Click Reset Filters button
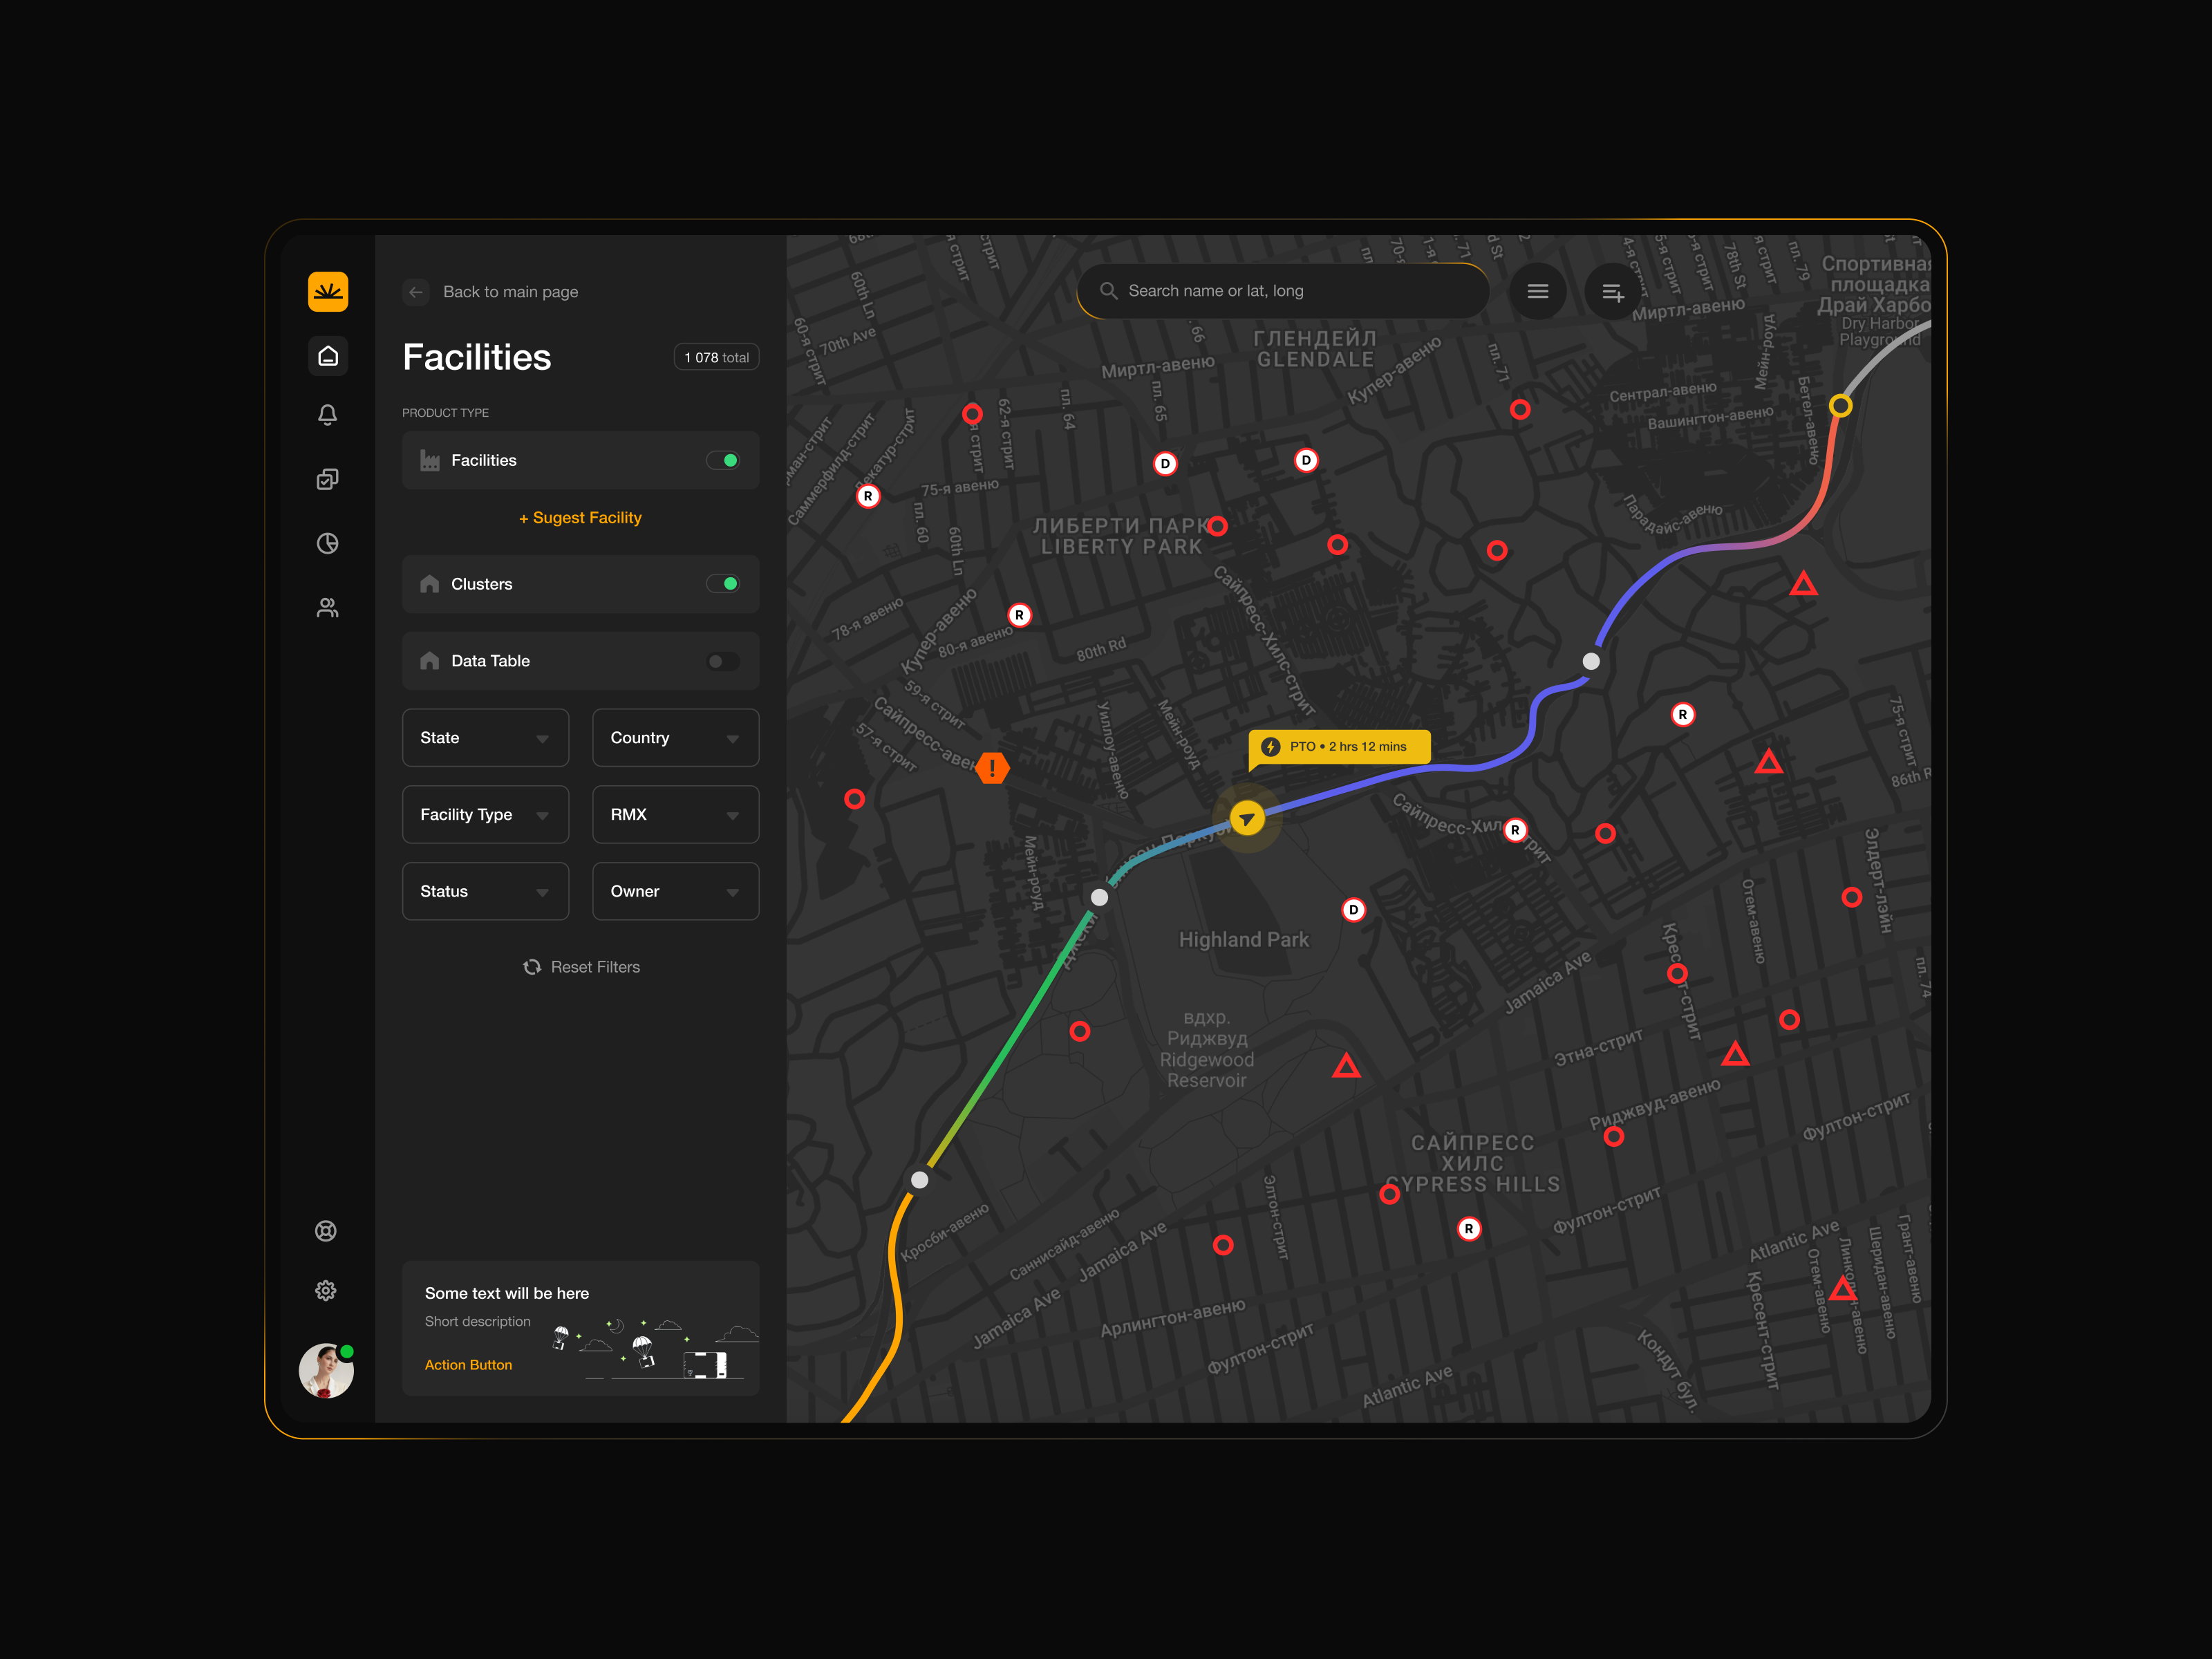This screenshot has width=2212, height=1659. point(581,967)
